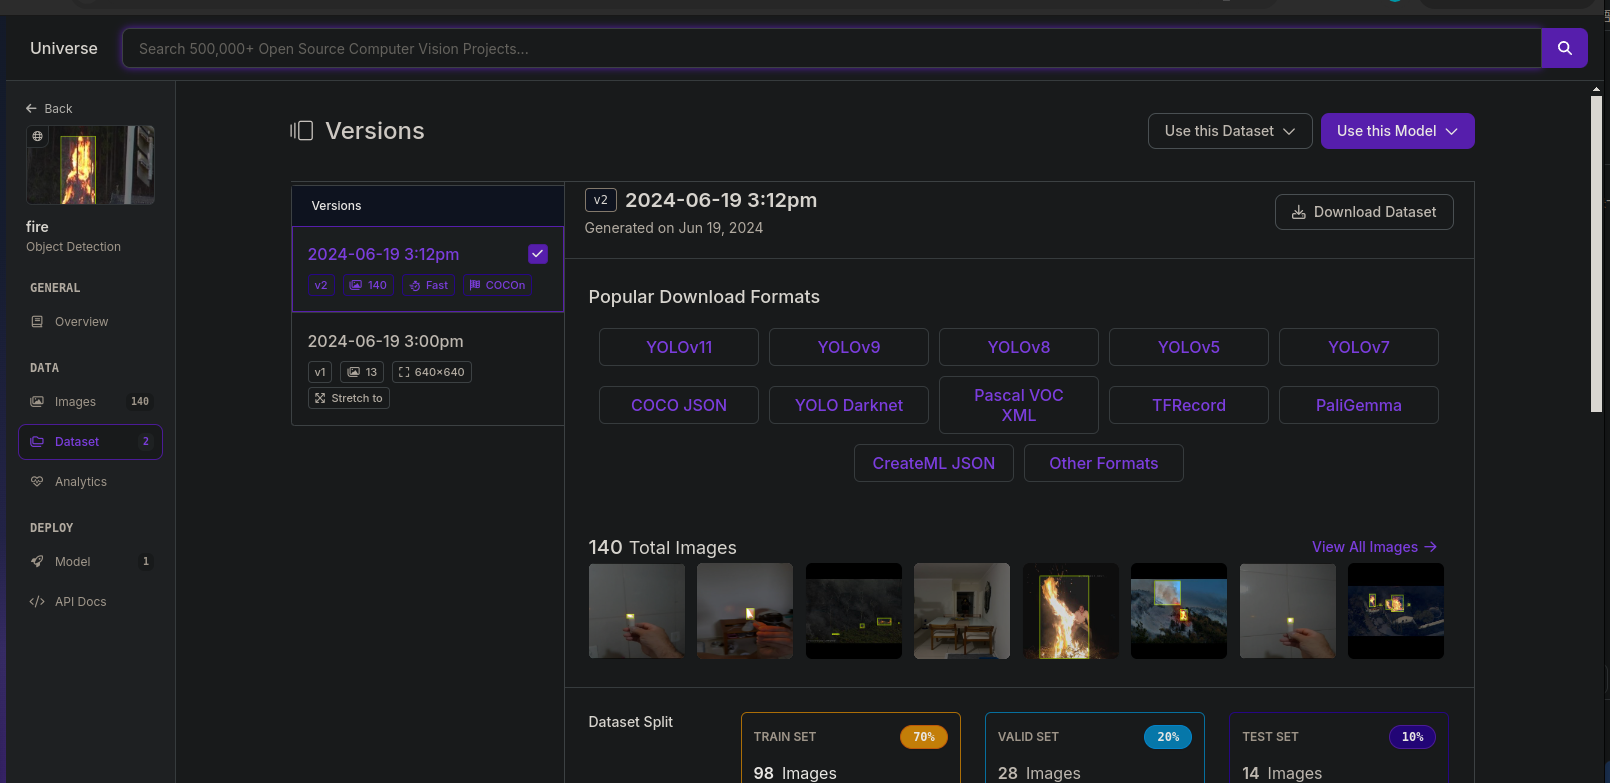Click the COCOn checkpoint tag
Viewport: 1610px width, 783px height.
(x=497, y=285)
